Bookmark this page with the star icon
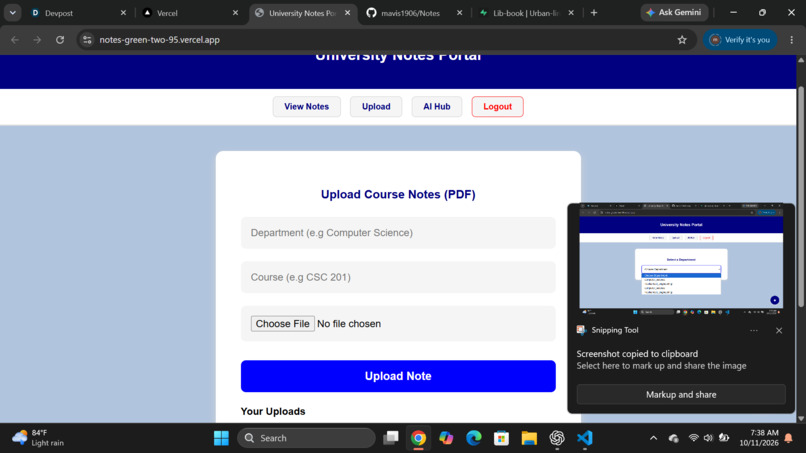The image size is (806, 453). click(682, 40)
